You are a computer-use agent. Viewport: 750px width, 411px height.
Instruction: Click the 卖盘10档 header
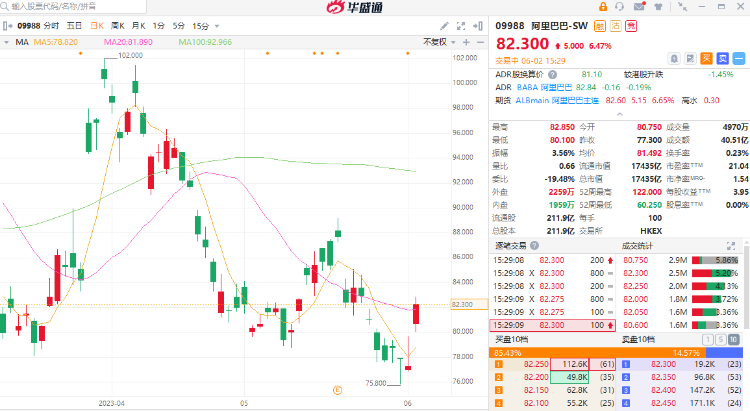coord(639,340)
